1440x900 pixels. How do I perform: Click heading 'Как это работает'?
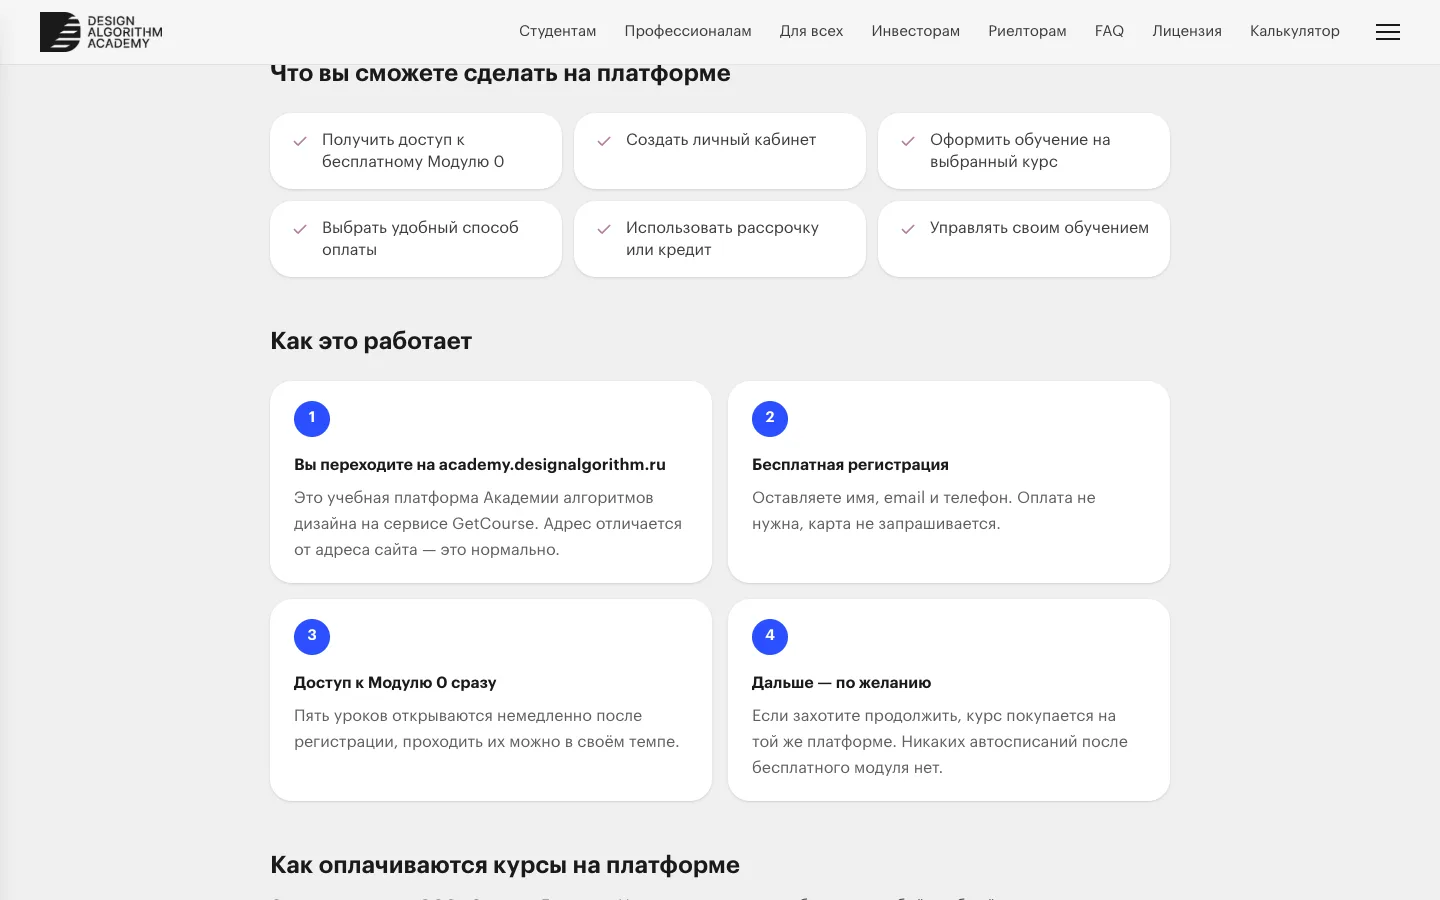(371, 341)
